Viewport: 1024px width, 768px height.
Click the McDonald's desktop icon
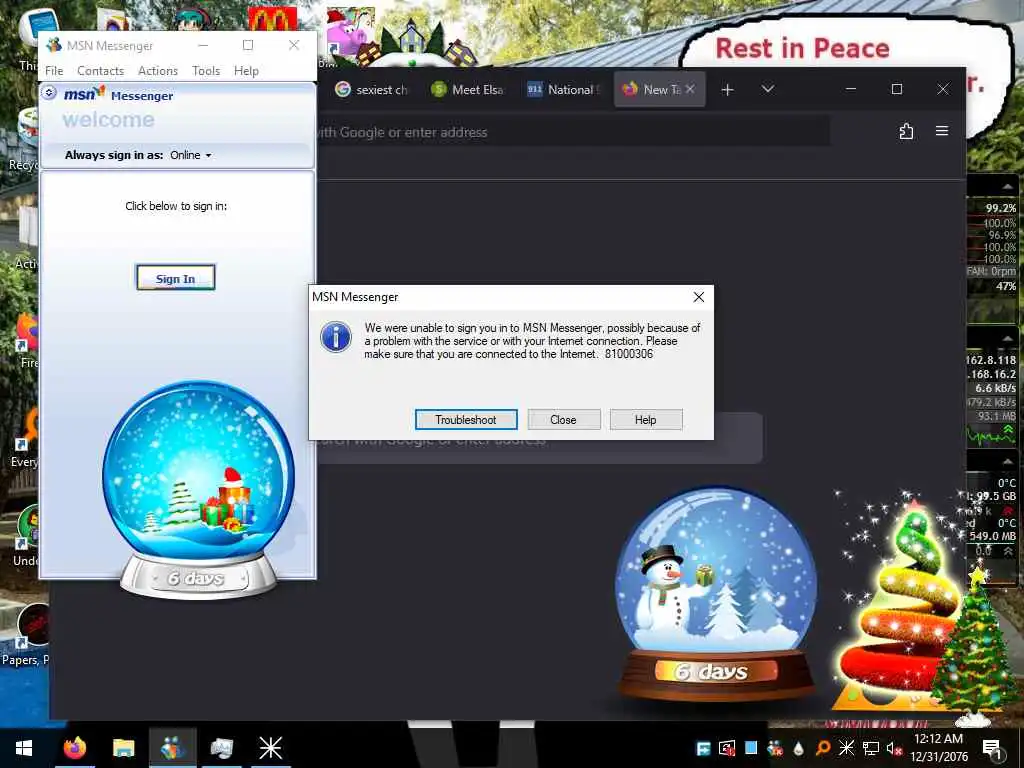272,20
